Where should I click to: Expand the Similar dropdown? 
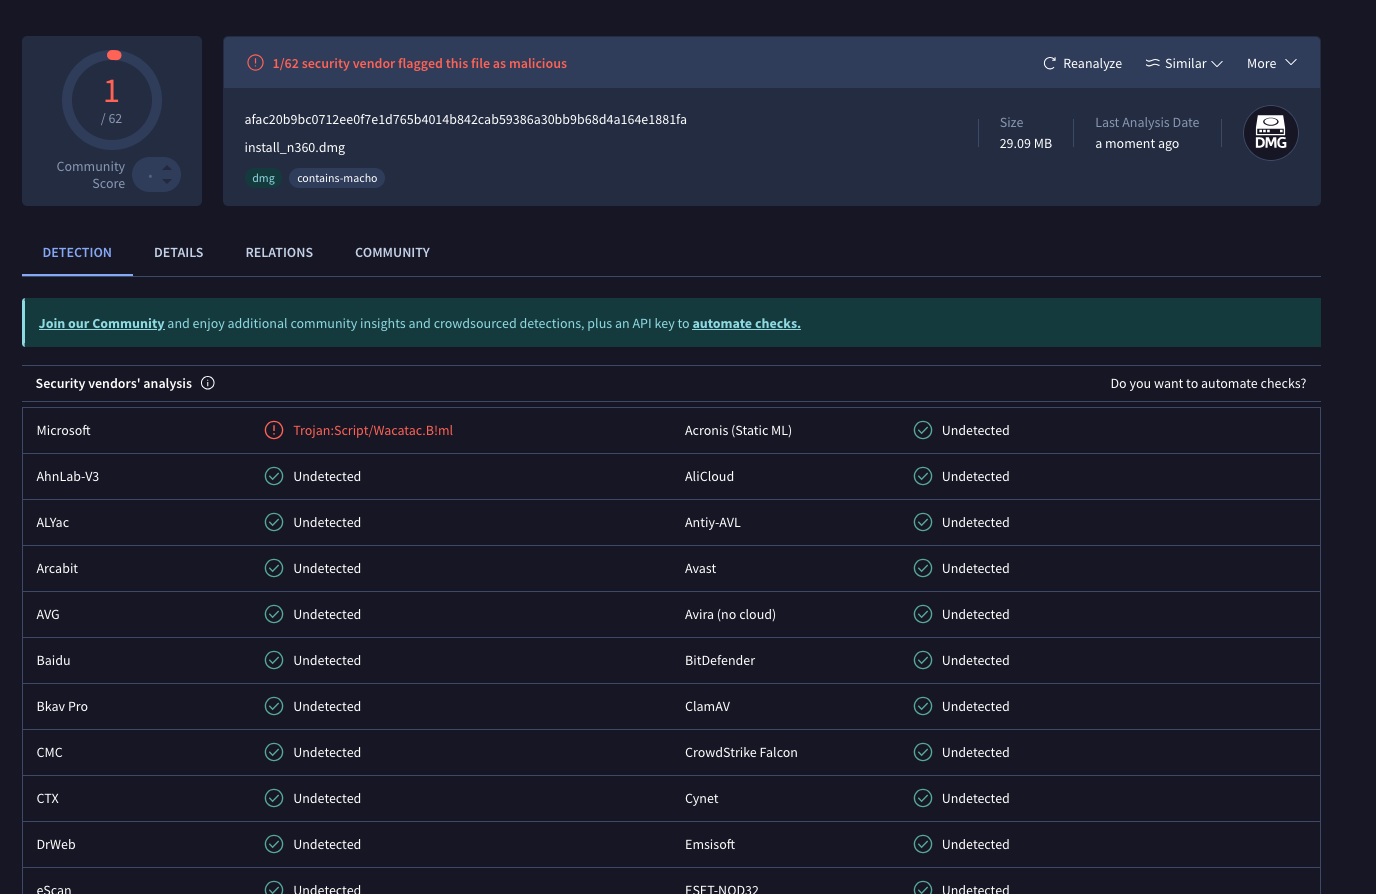[1185, 63]
